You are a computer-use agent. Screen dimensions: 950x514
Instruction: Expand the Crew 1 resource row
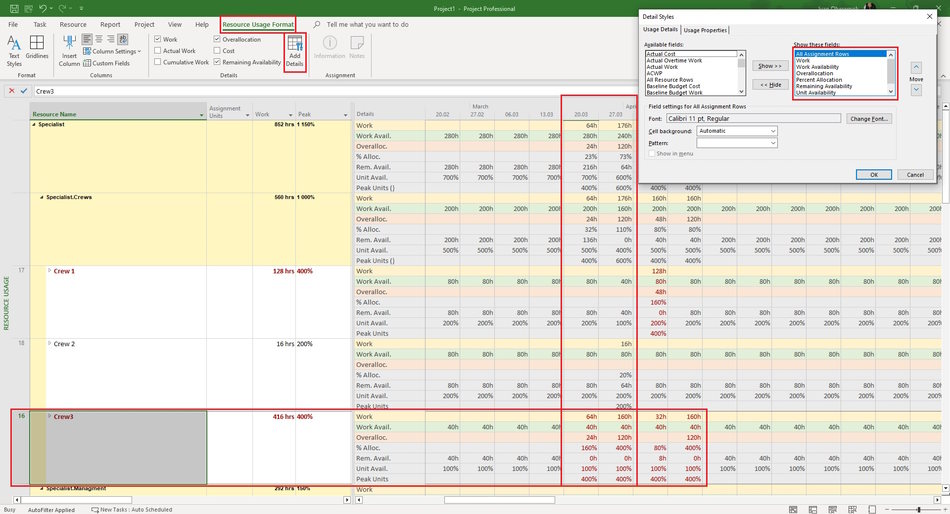pyautogui.click(x=50, y=270)
